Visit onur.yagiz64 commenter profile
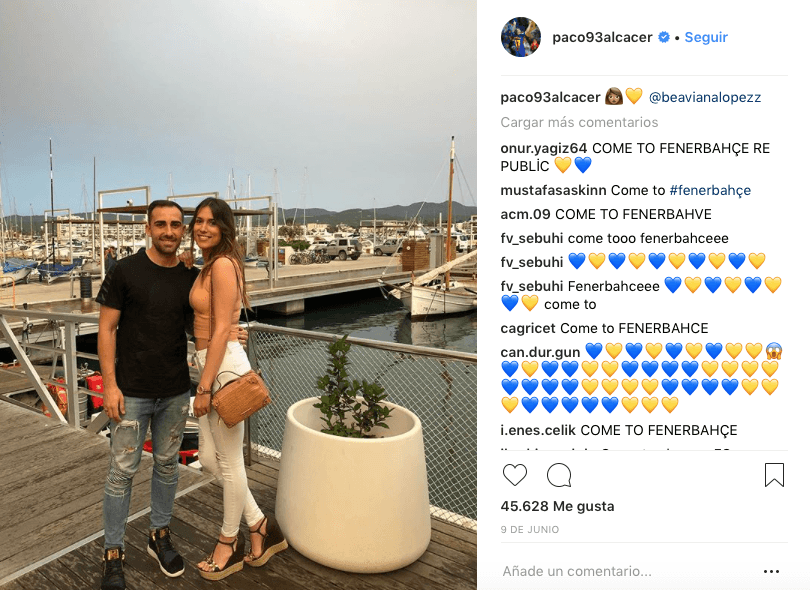 pyautogui.click(x=543, y=148)
